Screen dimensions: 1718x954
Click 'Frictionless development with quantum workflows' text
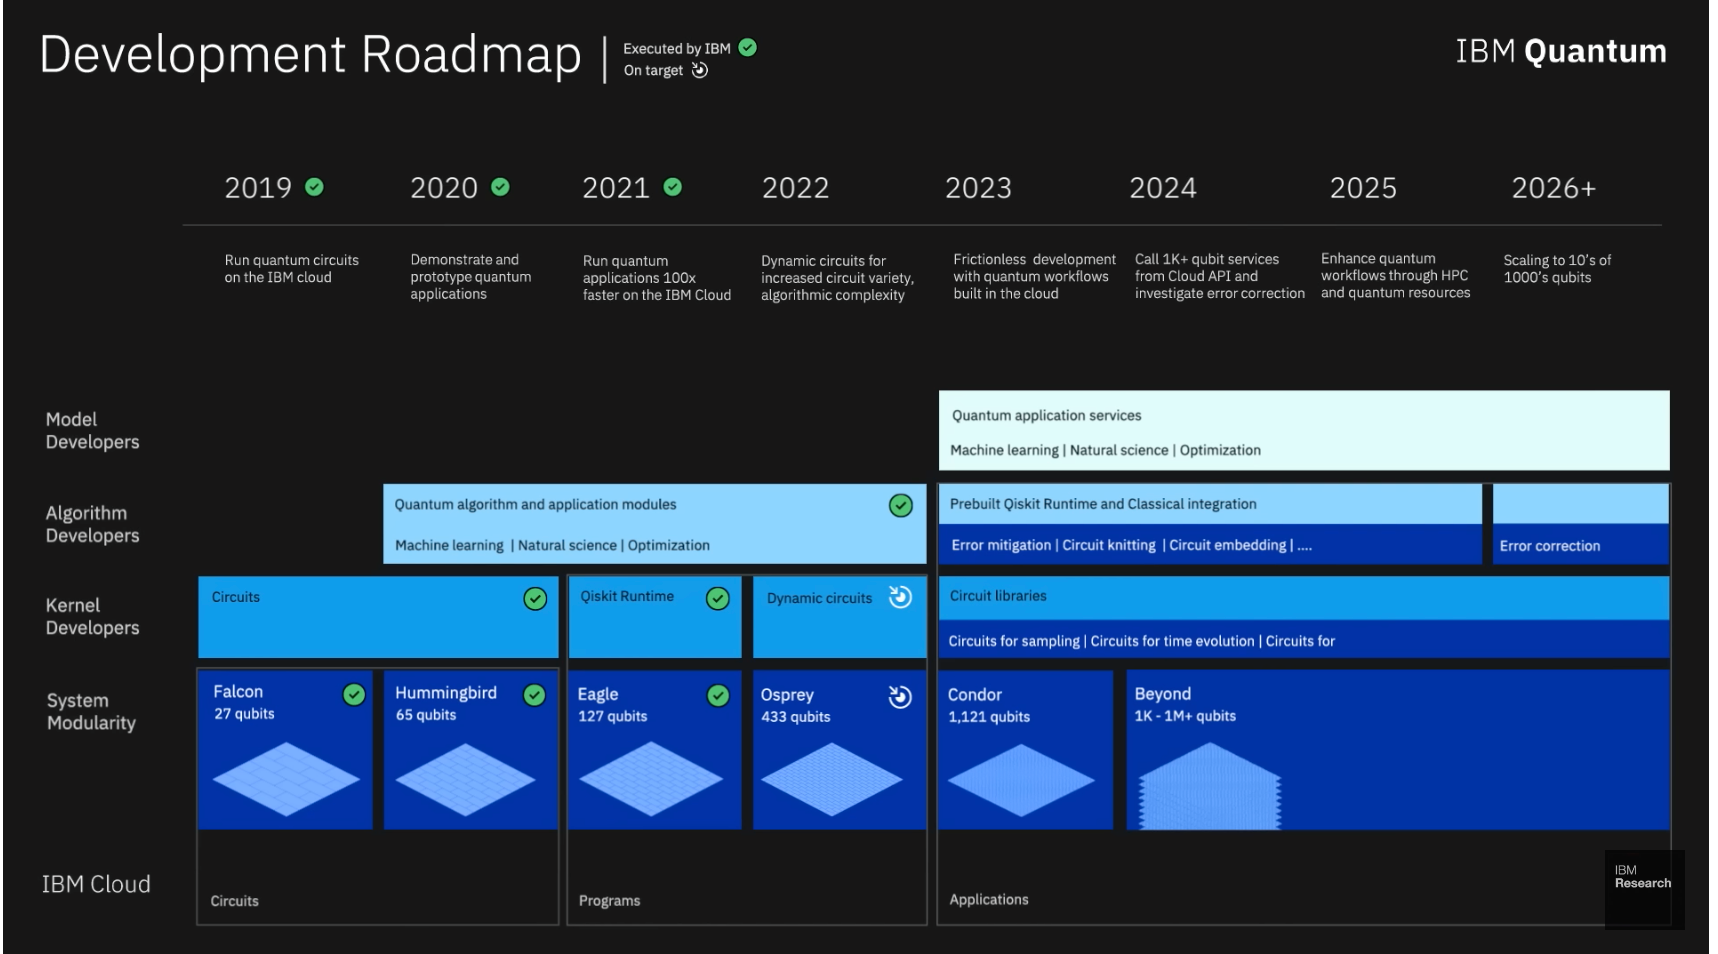click(x=1034, y=276)
